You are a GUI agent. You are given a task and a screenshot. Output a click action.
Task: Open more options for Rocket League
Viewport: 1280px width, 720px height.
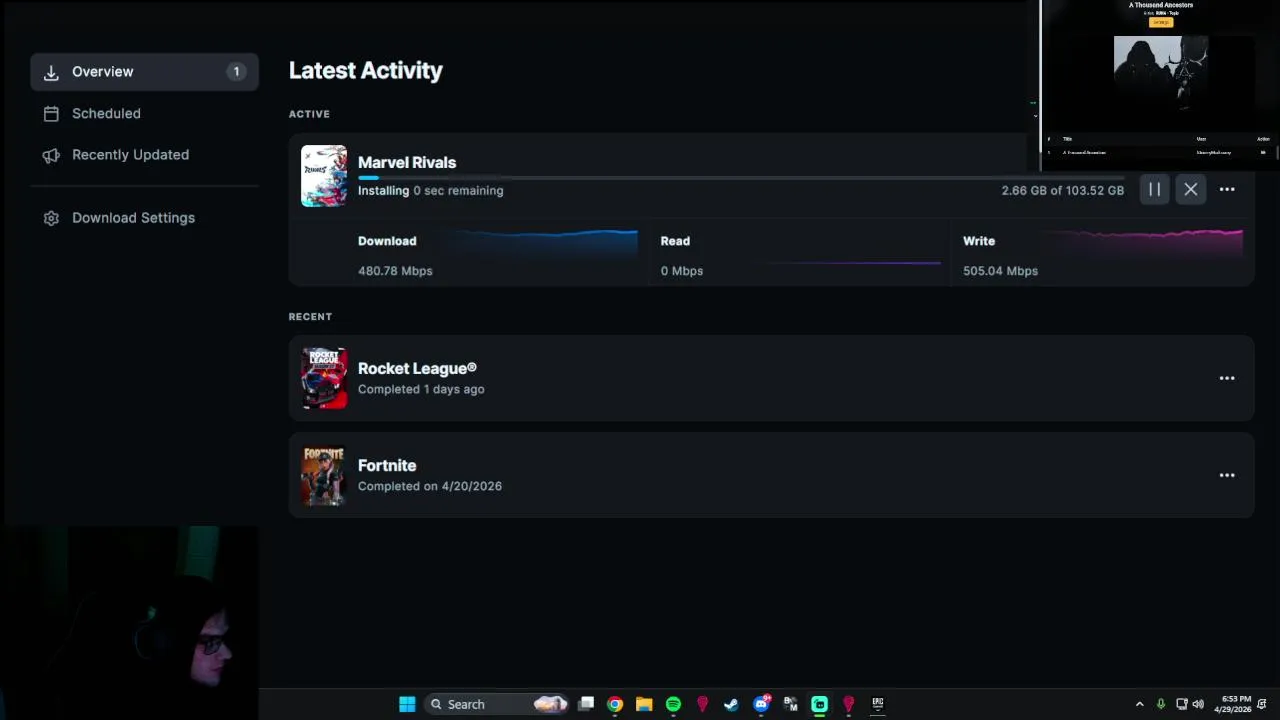click(1227, 378)
